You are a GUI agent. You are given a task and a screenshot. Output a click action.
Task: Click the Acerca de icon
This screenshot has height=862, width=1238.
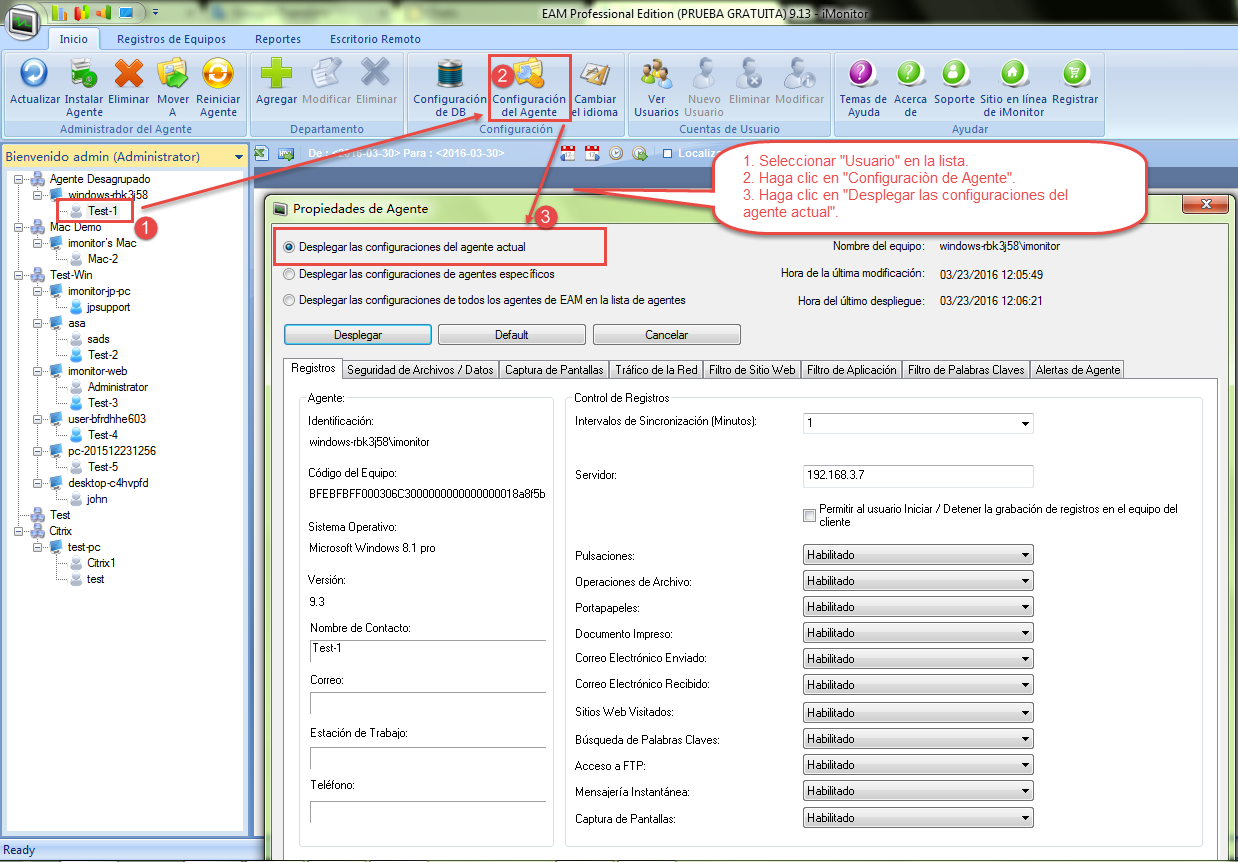(910, 73)
